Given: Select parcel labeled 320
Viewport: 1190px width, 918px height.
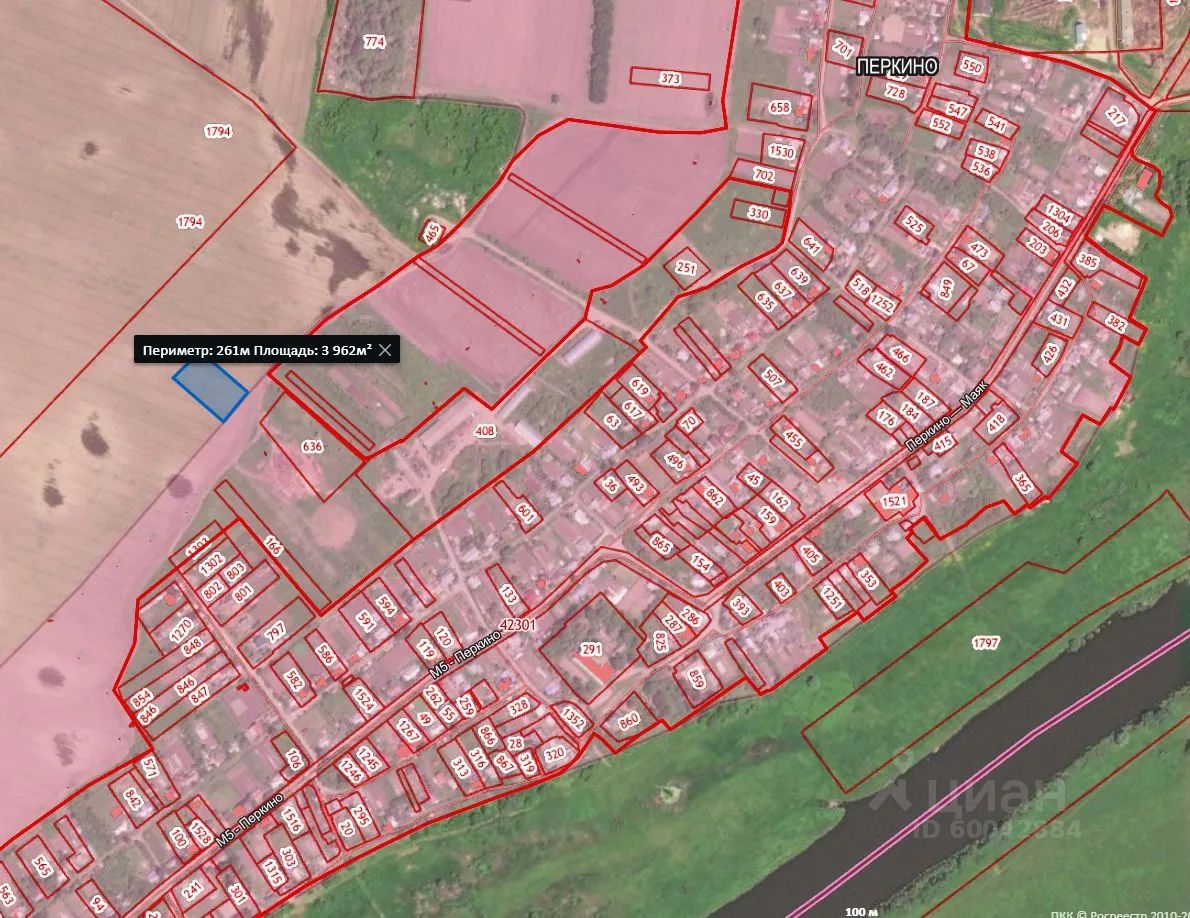Looking at the screenshot, I should [x=556, y=753].
